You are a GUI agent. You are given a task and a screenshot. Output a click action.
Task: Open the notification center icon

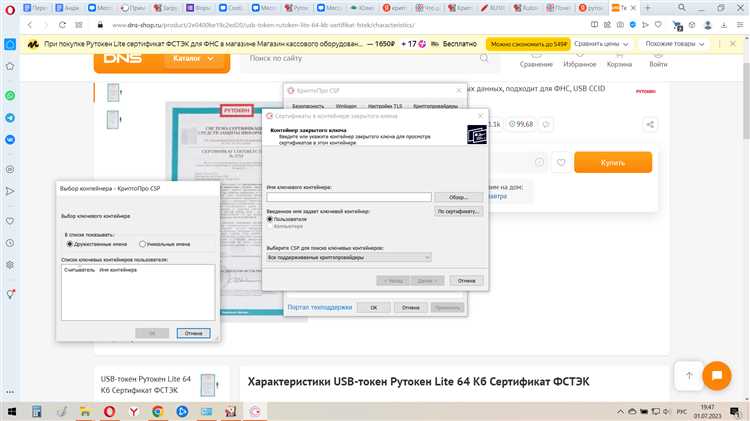click(735, 411)
